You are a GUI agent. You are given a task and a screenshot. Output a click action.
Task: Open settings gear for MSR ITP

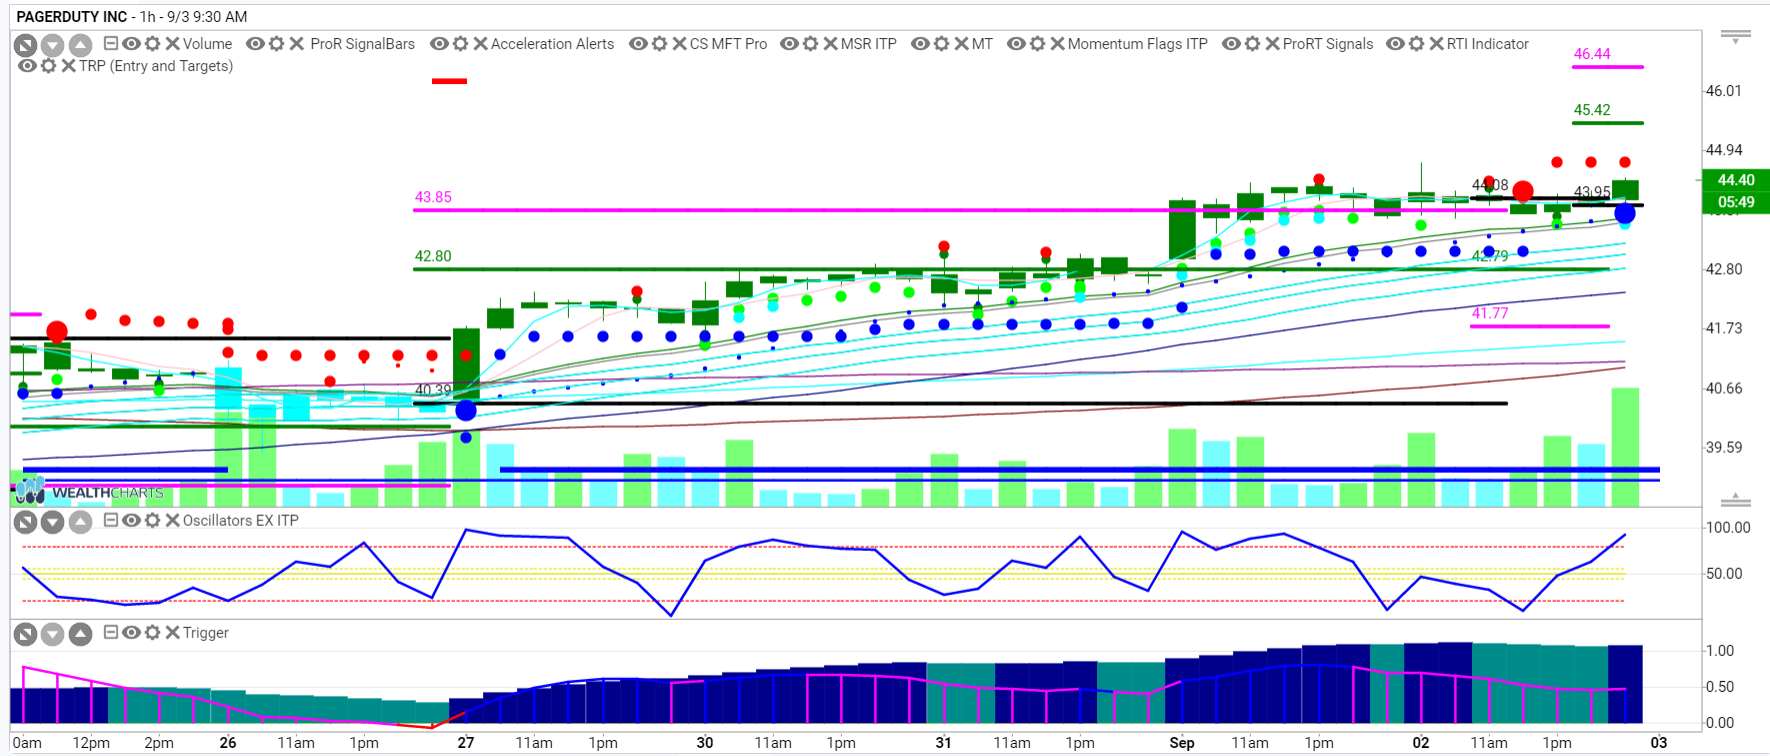(811, 44)
